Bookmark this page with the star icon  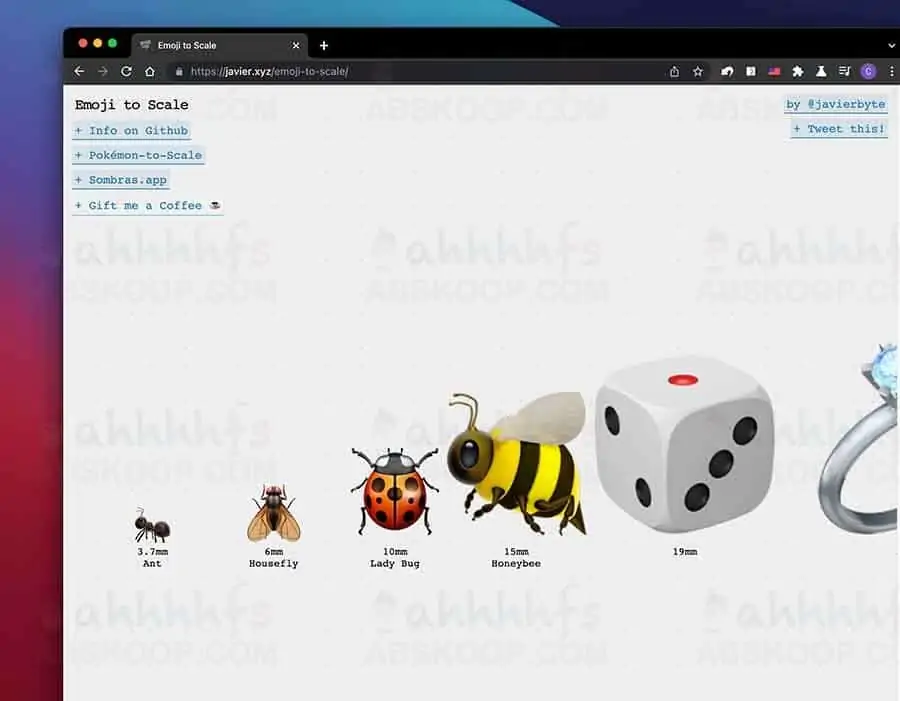pyautogui.click(x=697, y=71)
